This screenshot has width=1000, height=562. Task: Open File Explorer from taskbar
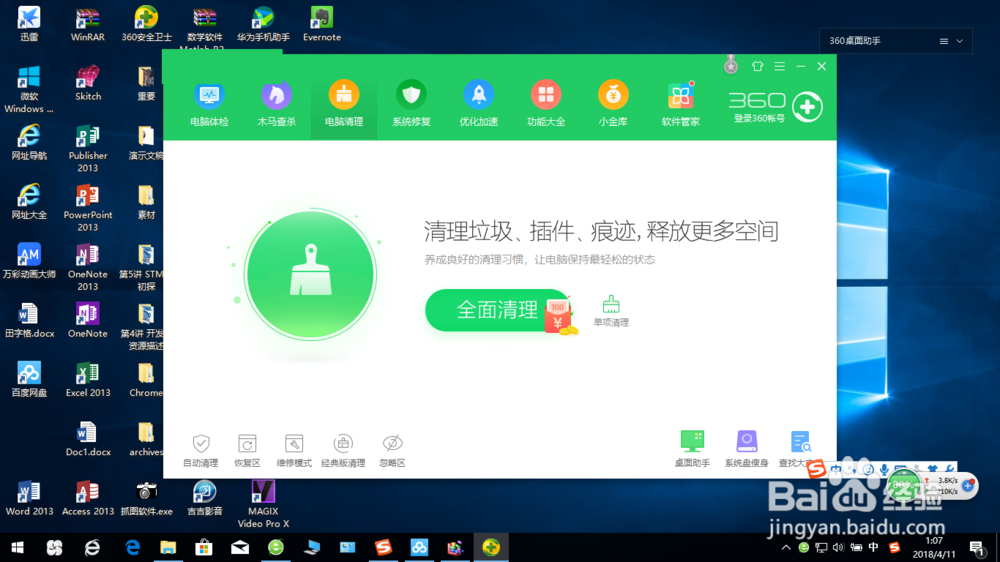pyautogui.click(x=168, y=547)
